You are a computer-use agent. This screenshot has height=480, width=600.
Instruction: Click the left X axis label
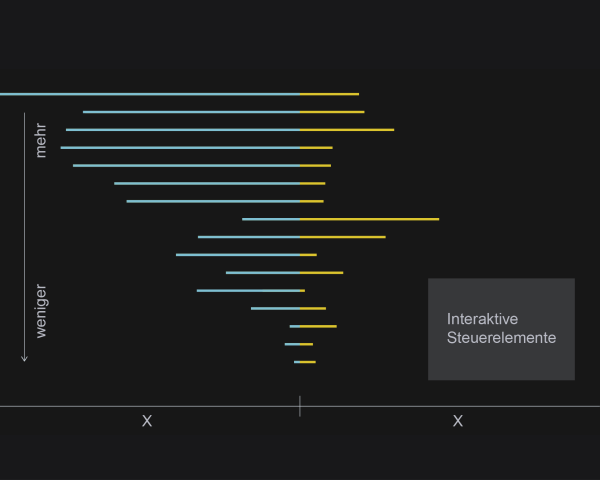pyautogui.click(x=147, y=421)
